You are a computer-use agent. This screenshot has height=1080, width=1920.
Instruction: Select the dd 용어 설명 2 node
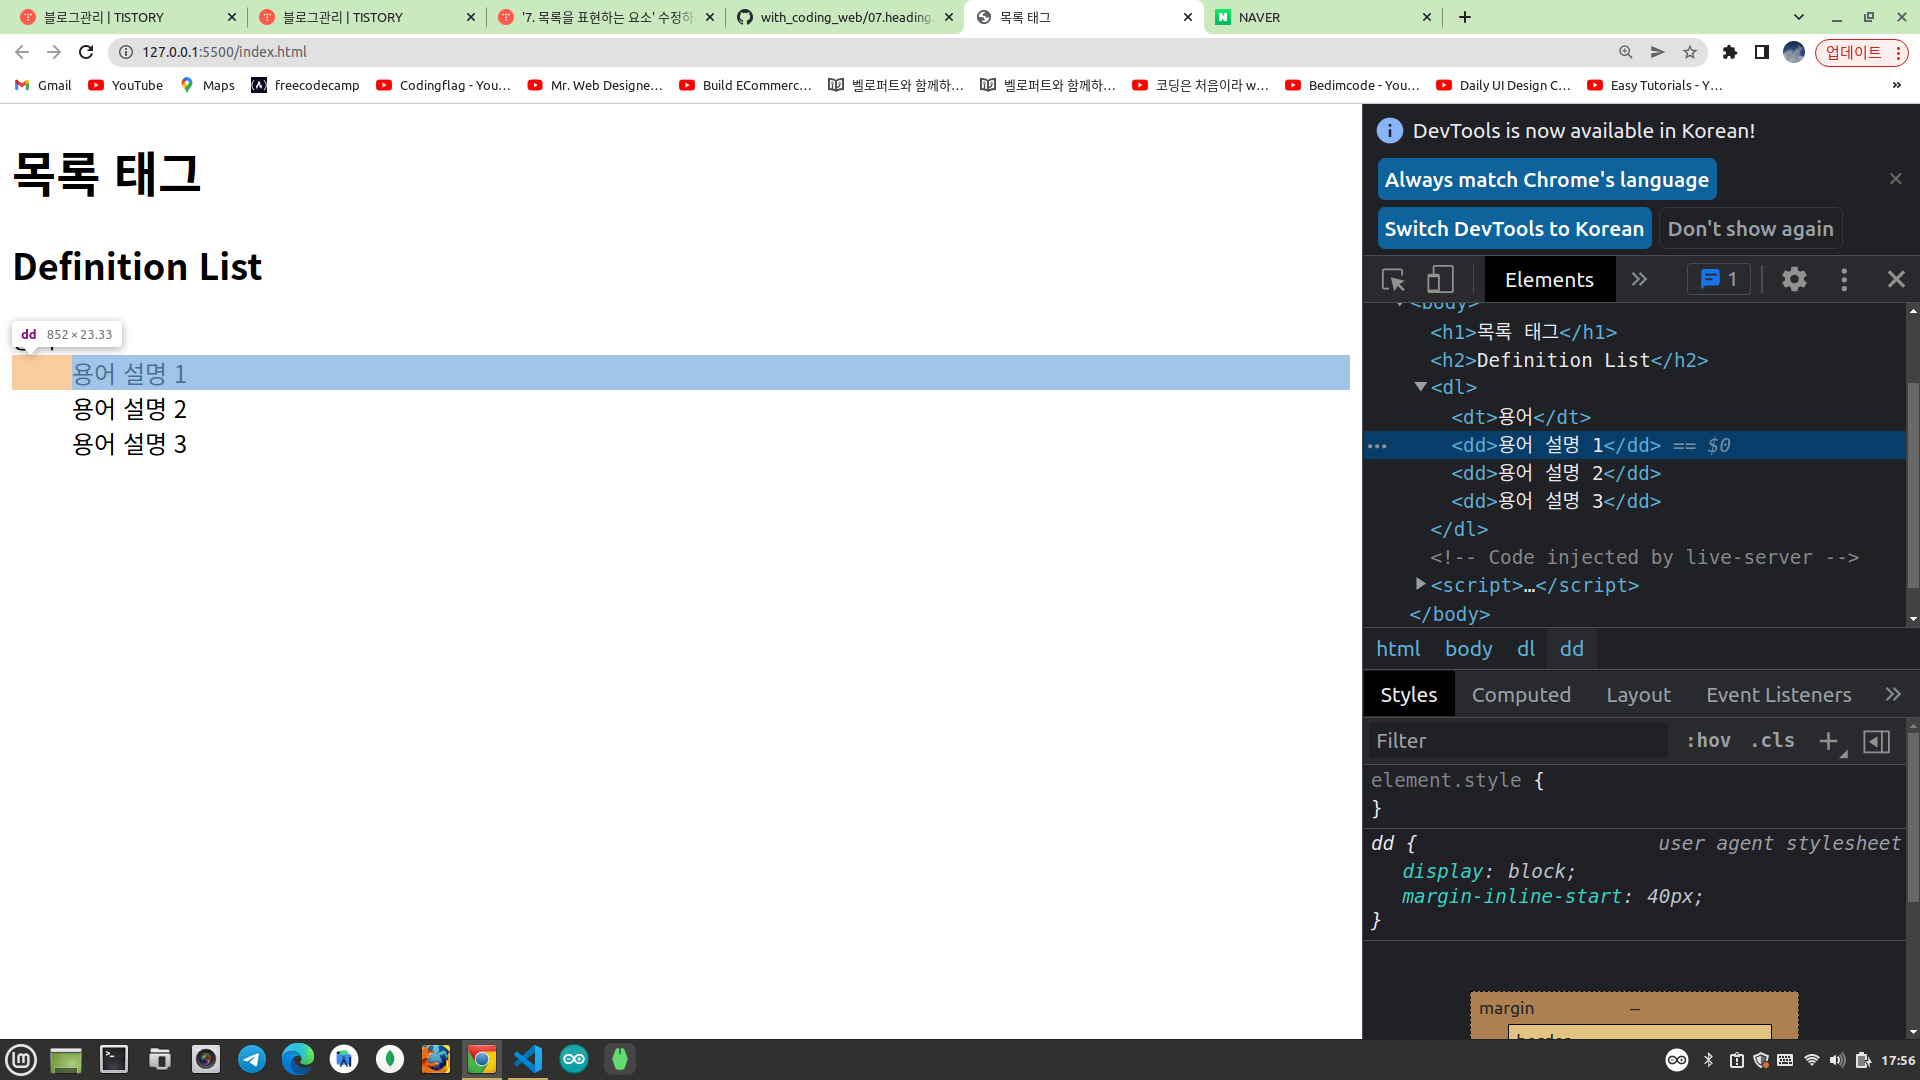tap(1555, 473)
